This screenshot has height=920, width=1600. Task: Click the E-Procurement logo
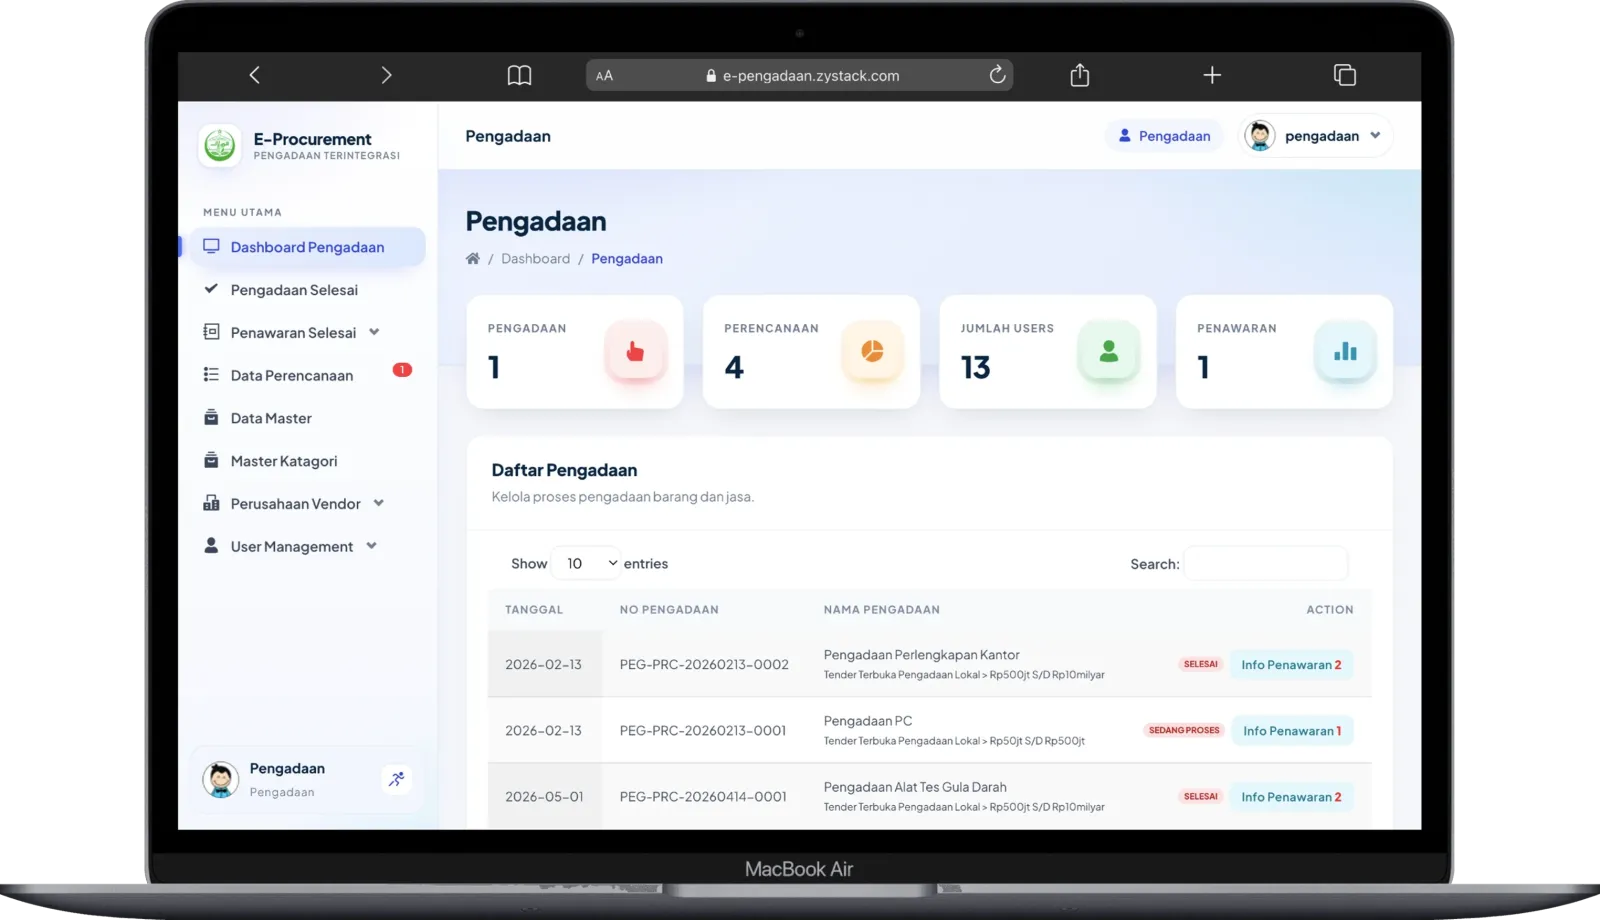coord(220,146)
